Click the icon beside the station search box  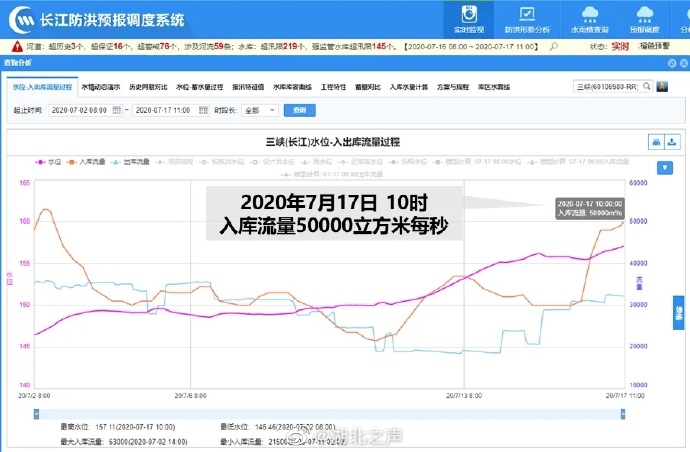point(662,88)
